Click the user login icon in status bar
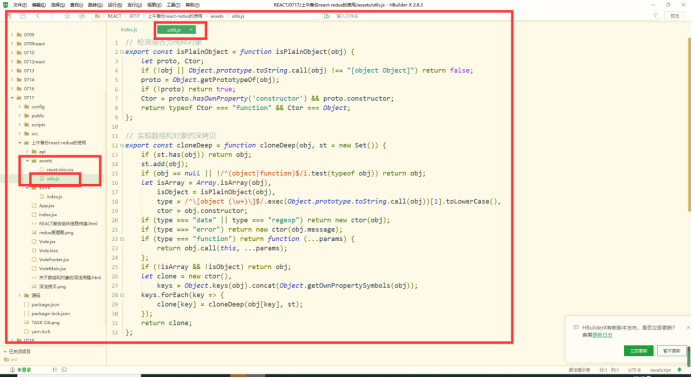The width and height of the screenshot is (692, 378). pos(12,370)
